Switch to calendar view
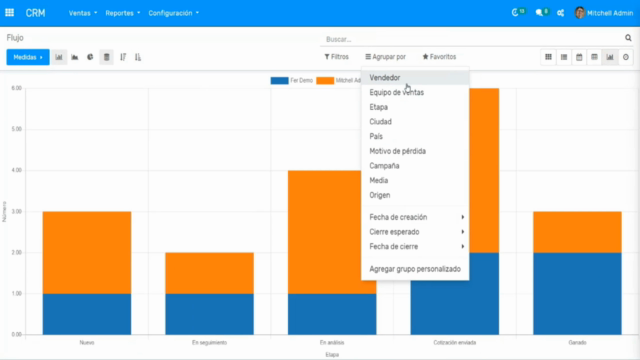The height and width of the screenshot is (360, 640). 579,57
